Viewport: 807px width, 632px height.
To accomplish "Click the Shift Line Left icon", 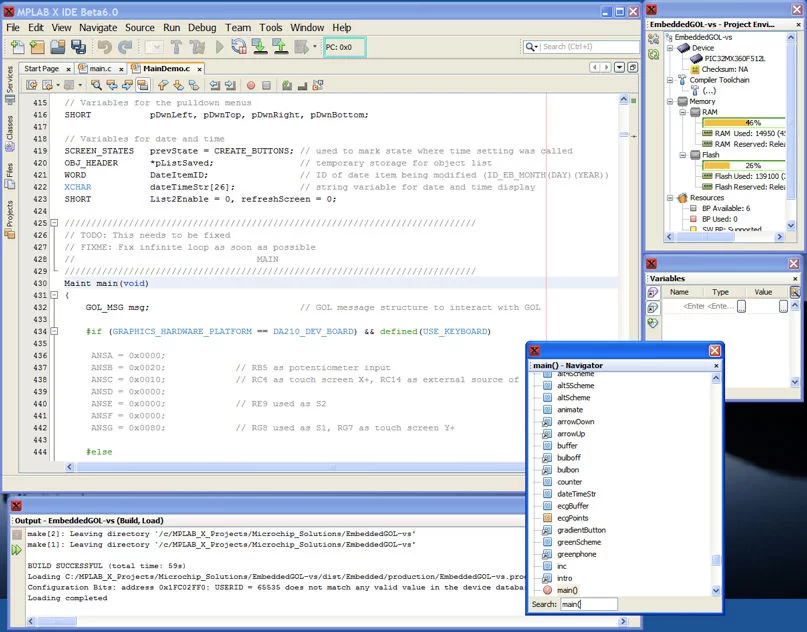I will tap(215, 85).
